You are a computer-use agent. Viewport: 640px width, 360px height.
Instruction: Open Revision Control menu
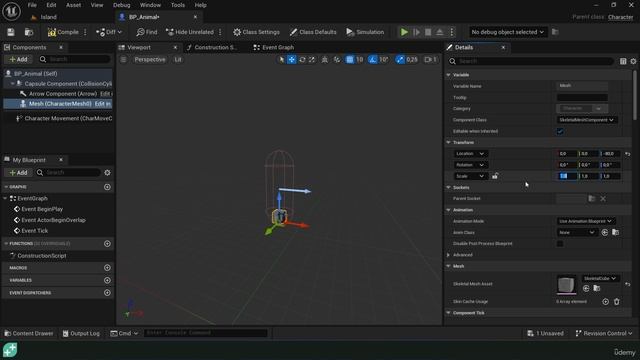tap(604, 333)
